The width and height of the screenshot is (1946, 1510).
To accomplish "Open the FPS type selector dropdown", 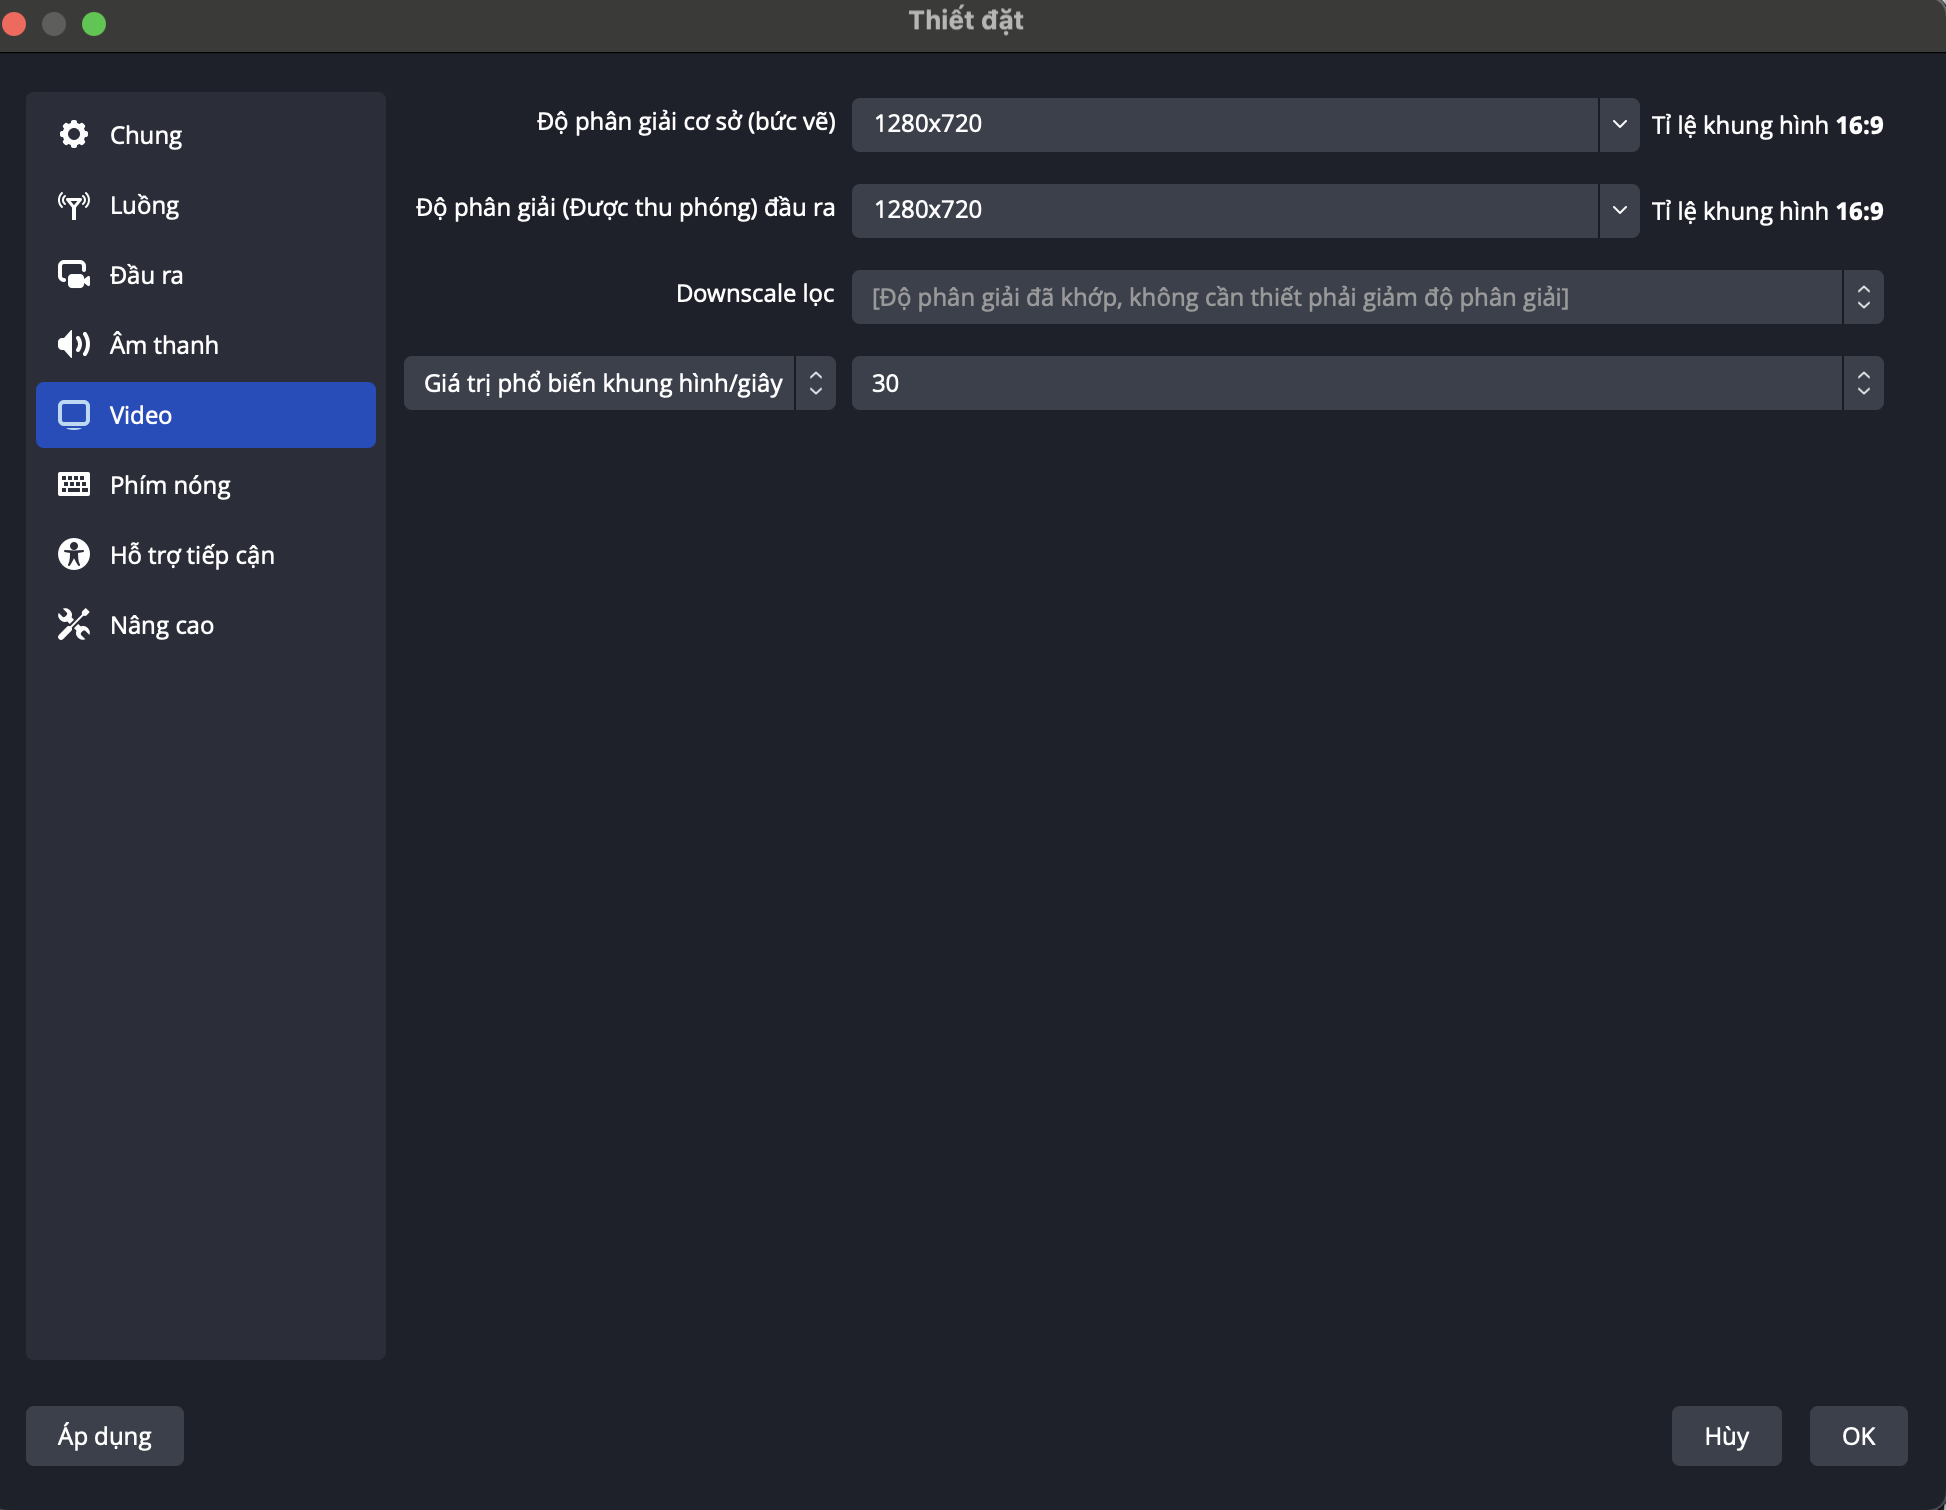I will point(619,383).
